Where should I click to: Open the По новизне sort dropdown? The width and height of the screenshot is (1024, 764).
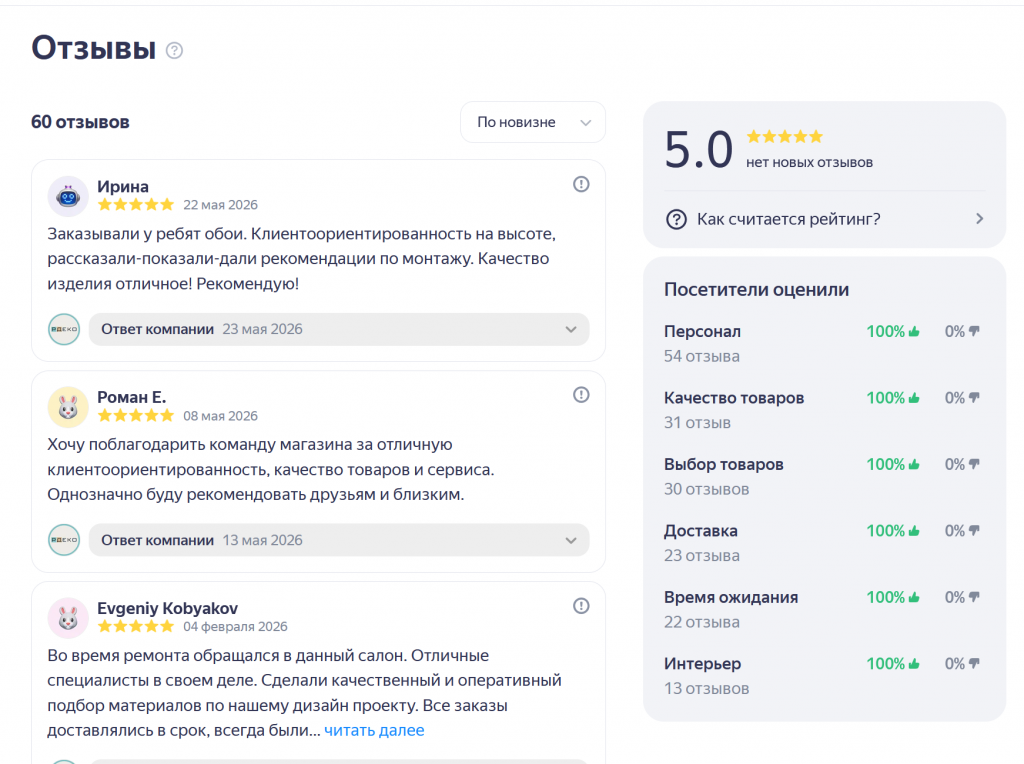[x=533, y=122]
